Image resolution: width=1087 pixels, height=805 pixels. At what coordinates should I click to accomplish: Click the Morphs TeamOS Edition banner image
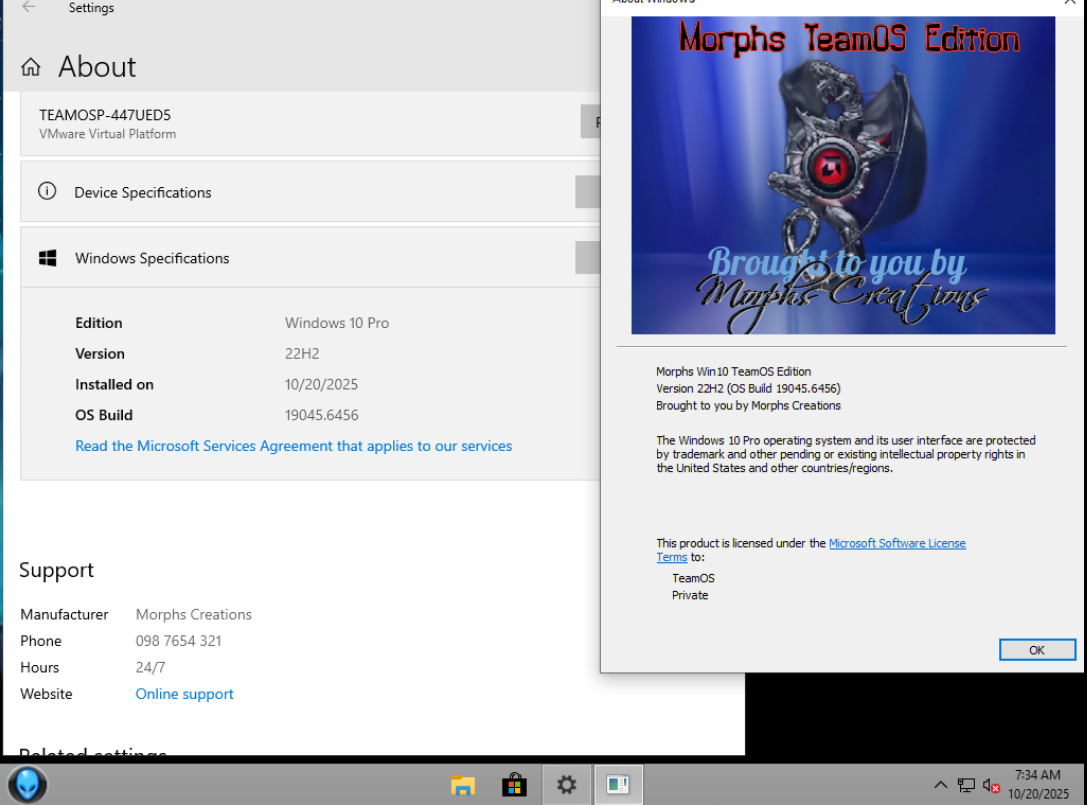[x=843, y=175]
